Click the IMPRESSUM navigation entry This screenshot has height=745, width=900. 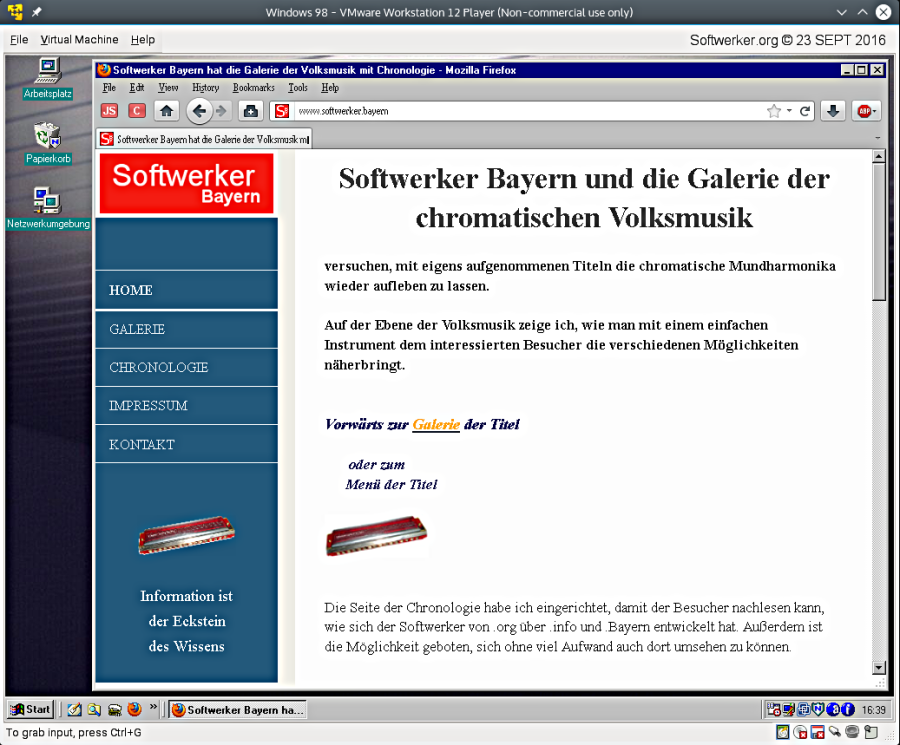[x=148, y=406]
